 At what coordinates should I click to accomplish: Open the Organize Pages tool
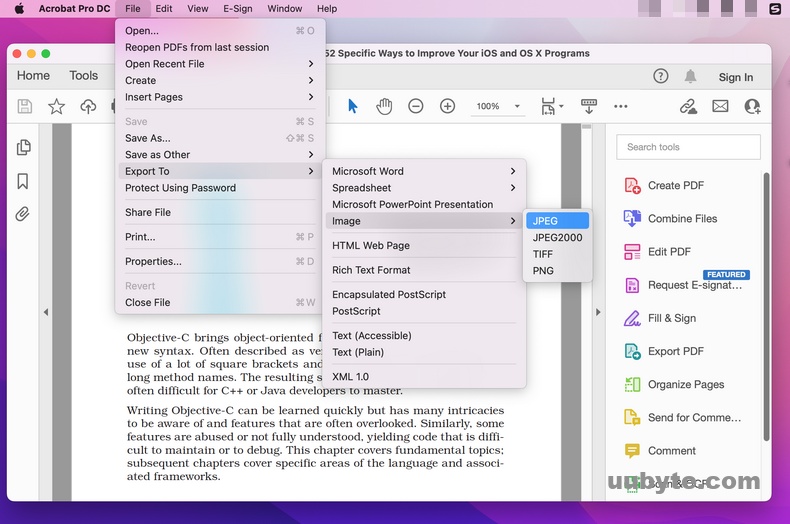coord(674,384)
